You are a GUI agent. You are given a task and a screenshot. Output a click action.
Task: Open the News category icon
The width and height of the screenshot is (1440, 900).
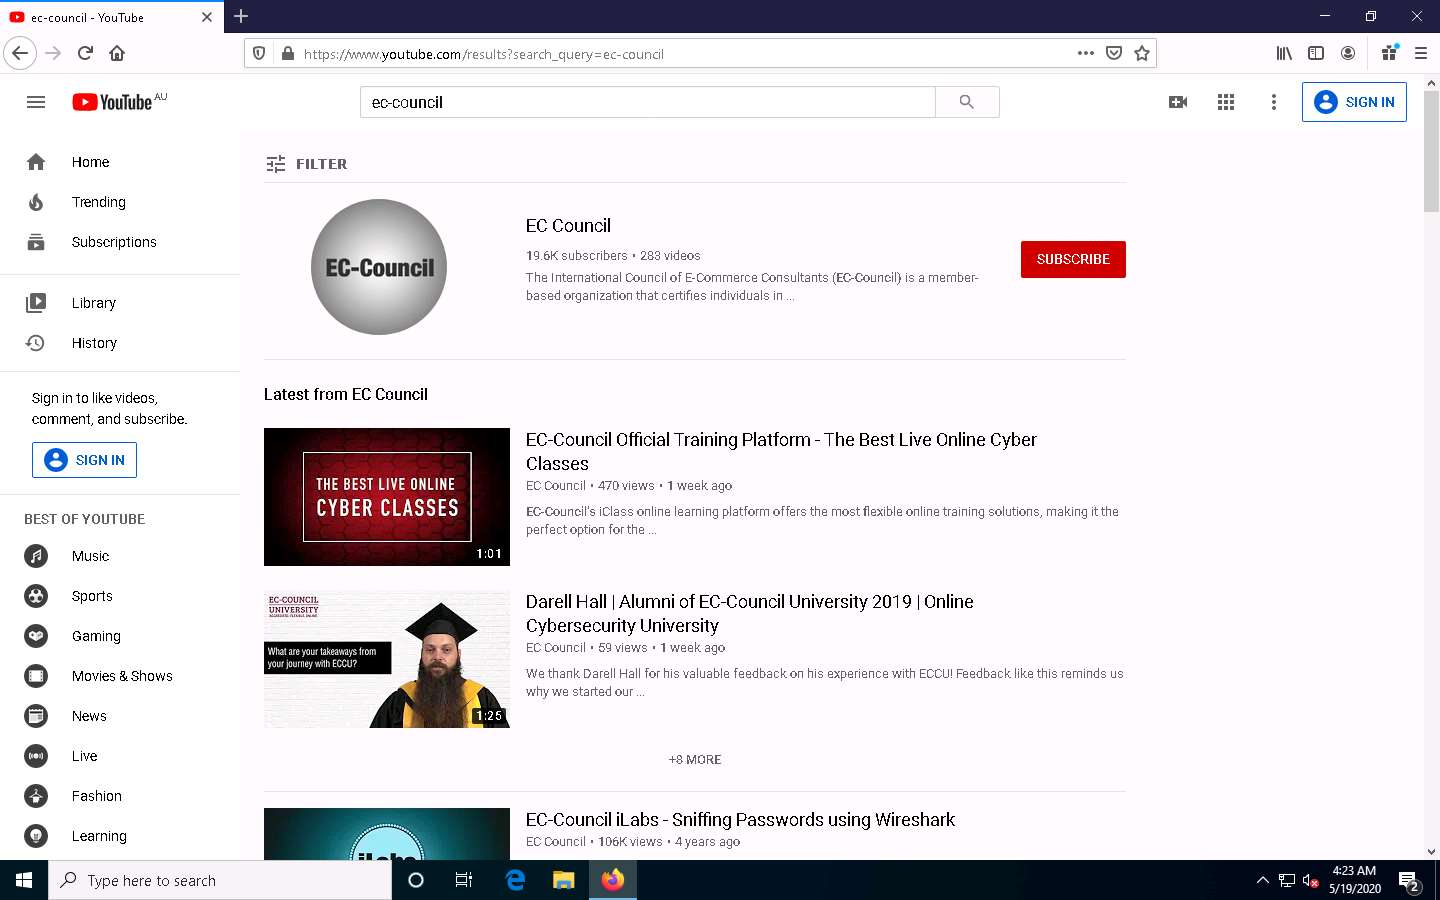coord(36,716)
